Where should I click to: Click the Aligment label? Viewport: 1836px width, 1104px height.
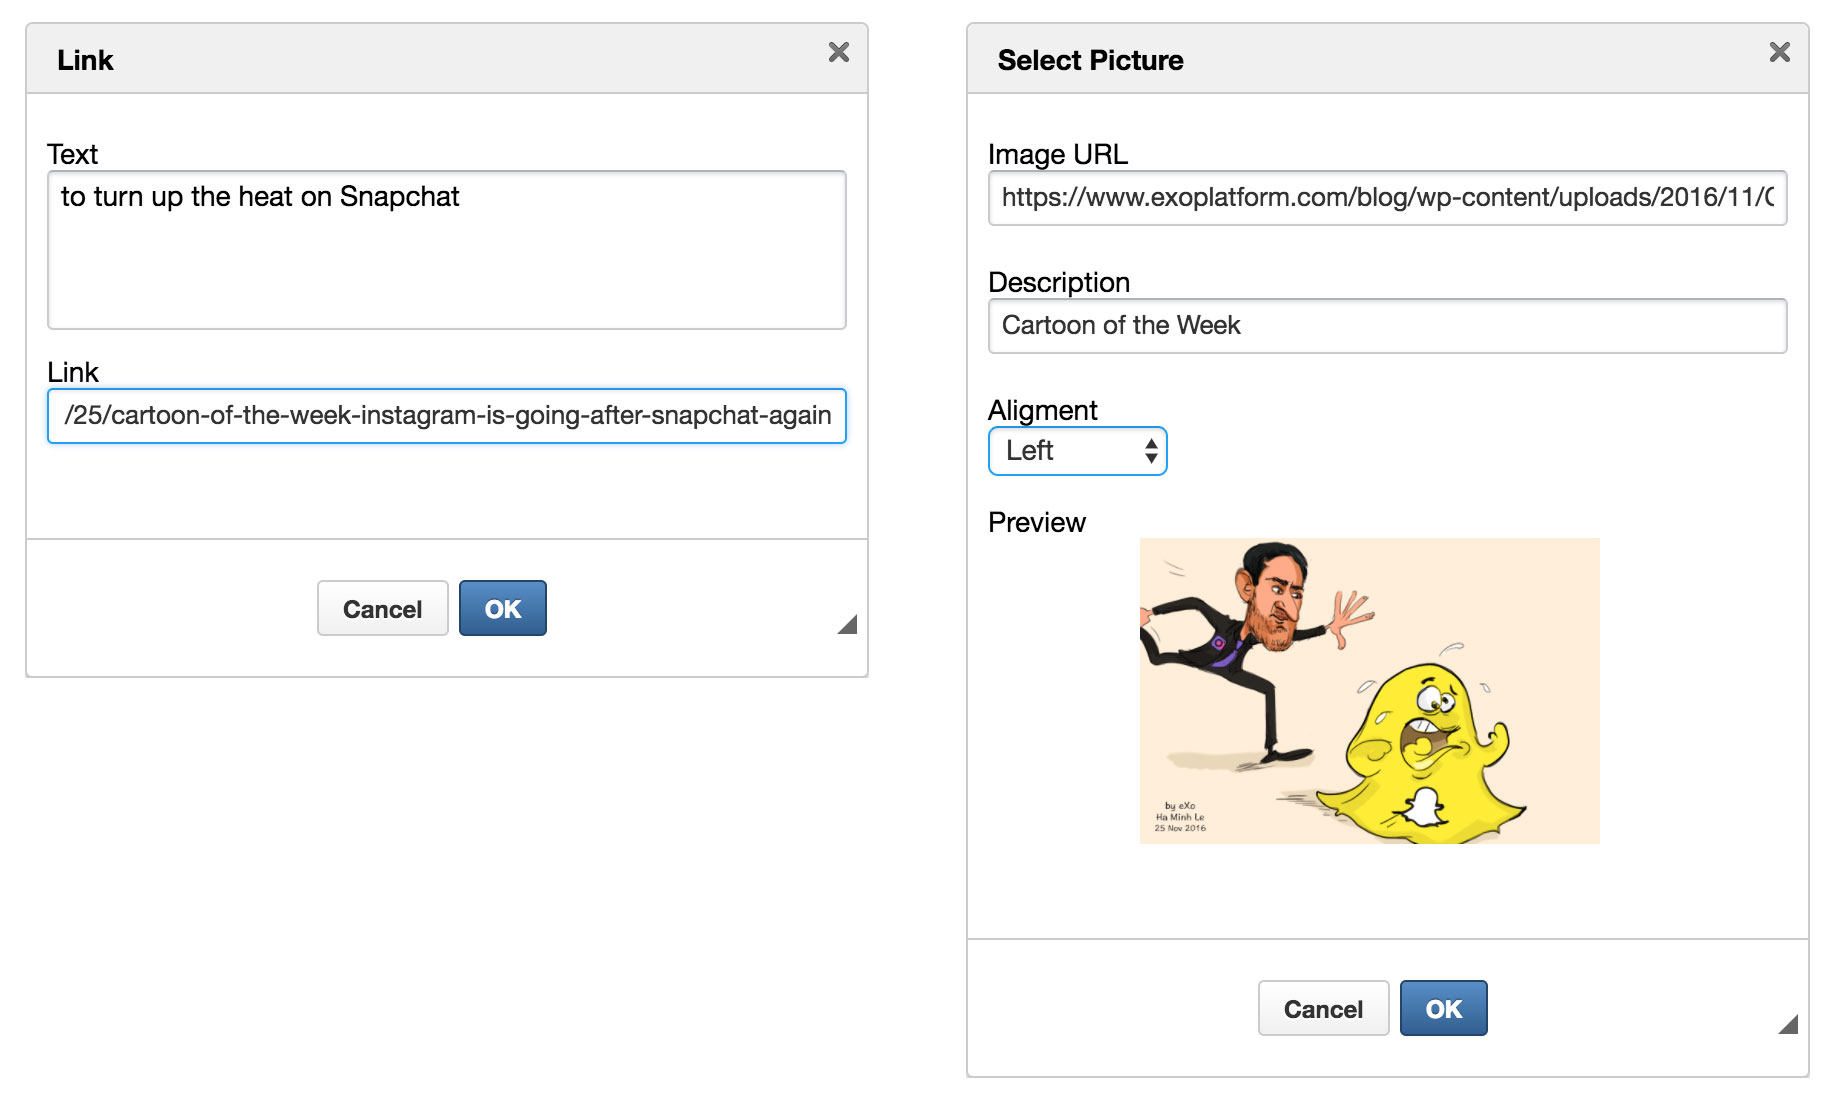pos(1042,410)
